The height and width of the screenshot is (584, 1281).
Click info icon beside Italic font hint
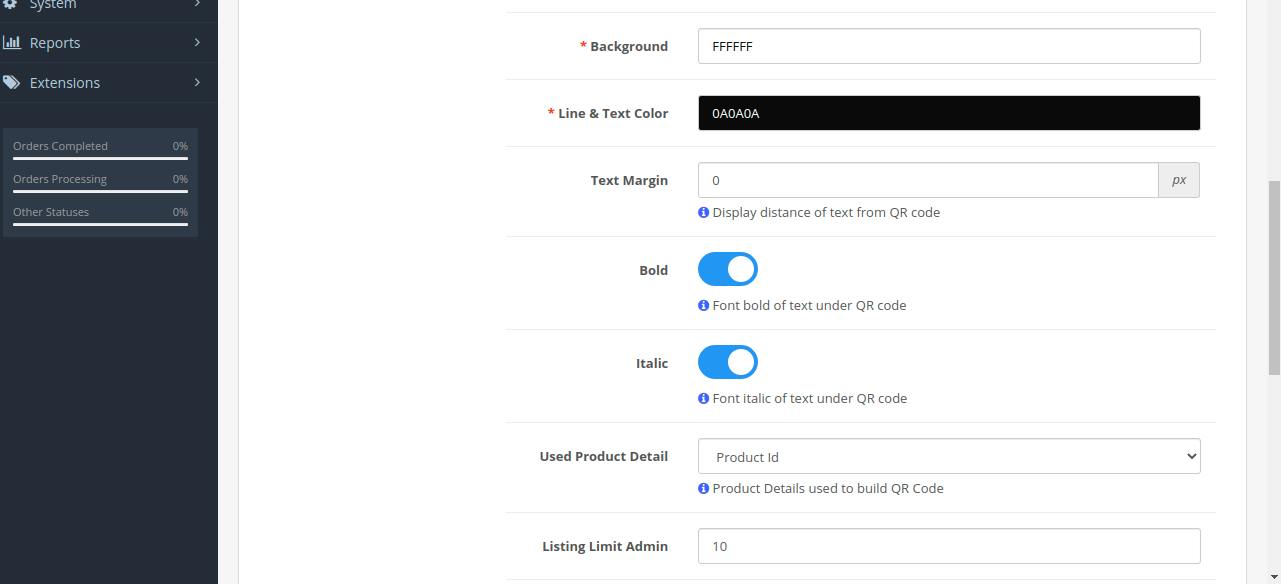703,398
